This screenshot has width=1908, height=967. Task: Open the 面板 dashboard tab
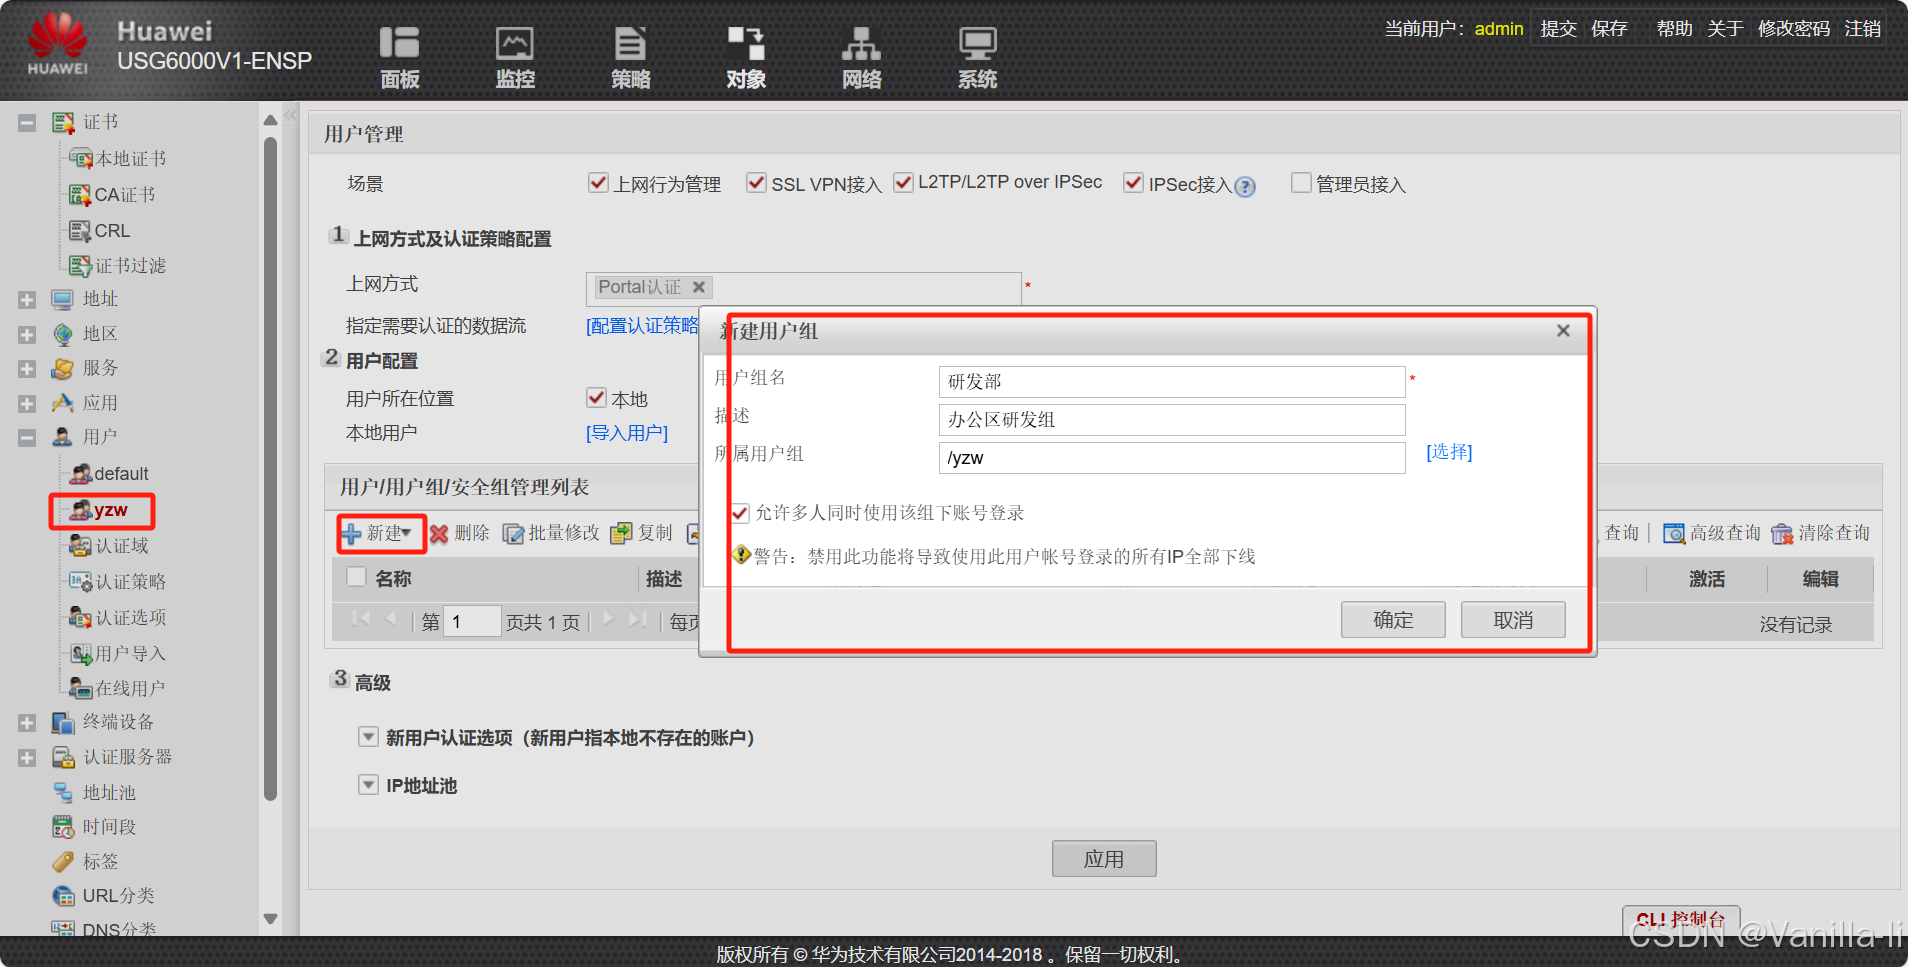click(x=399, y=58)
